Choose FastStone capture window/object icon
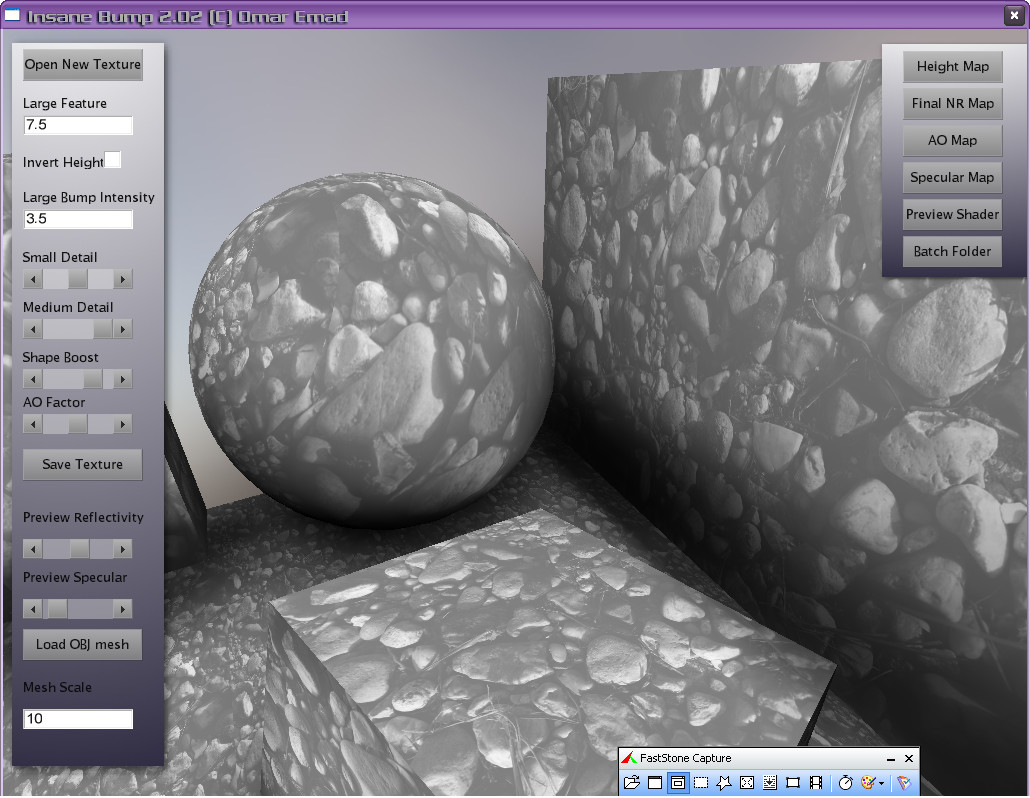The width and height of the screenshot is (1030, 798). (678, 782)
